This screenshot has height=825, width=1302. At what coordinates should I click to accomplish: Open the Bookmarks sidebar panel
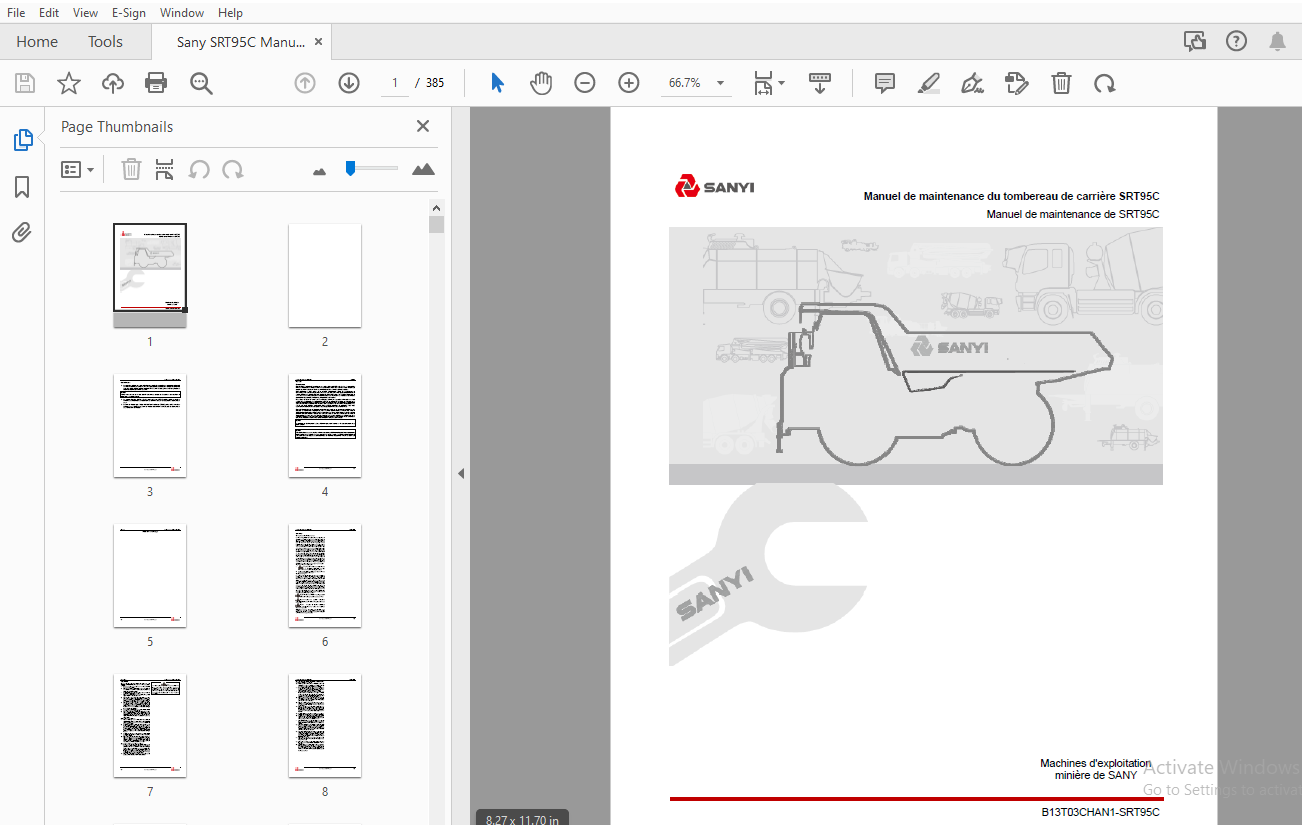[22, 187]
